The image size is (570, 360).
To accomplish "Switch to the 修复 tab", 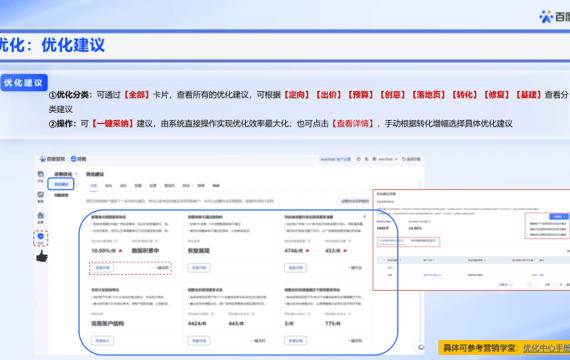I will (x=201, y=185).
